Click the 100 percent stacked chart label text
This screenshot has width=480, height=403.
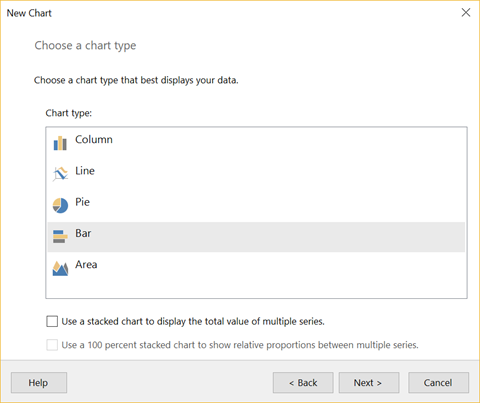pyautogui.click(x=240, y=345)
